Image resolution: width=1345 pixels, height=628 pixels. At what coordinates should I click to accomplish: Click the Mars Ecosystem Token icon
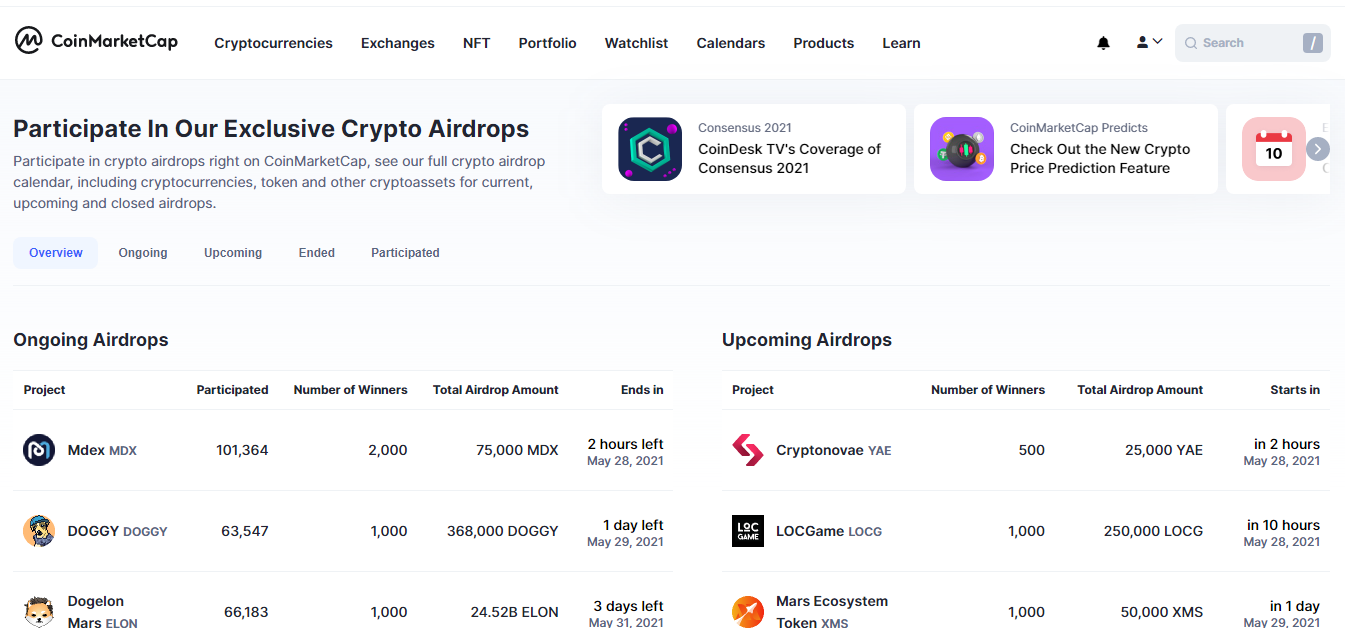point(748,611)
